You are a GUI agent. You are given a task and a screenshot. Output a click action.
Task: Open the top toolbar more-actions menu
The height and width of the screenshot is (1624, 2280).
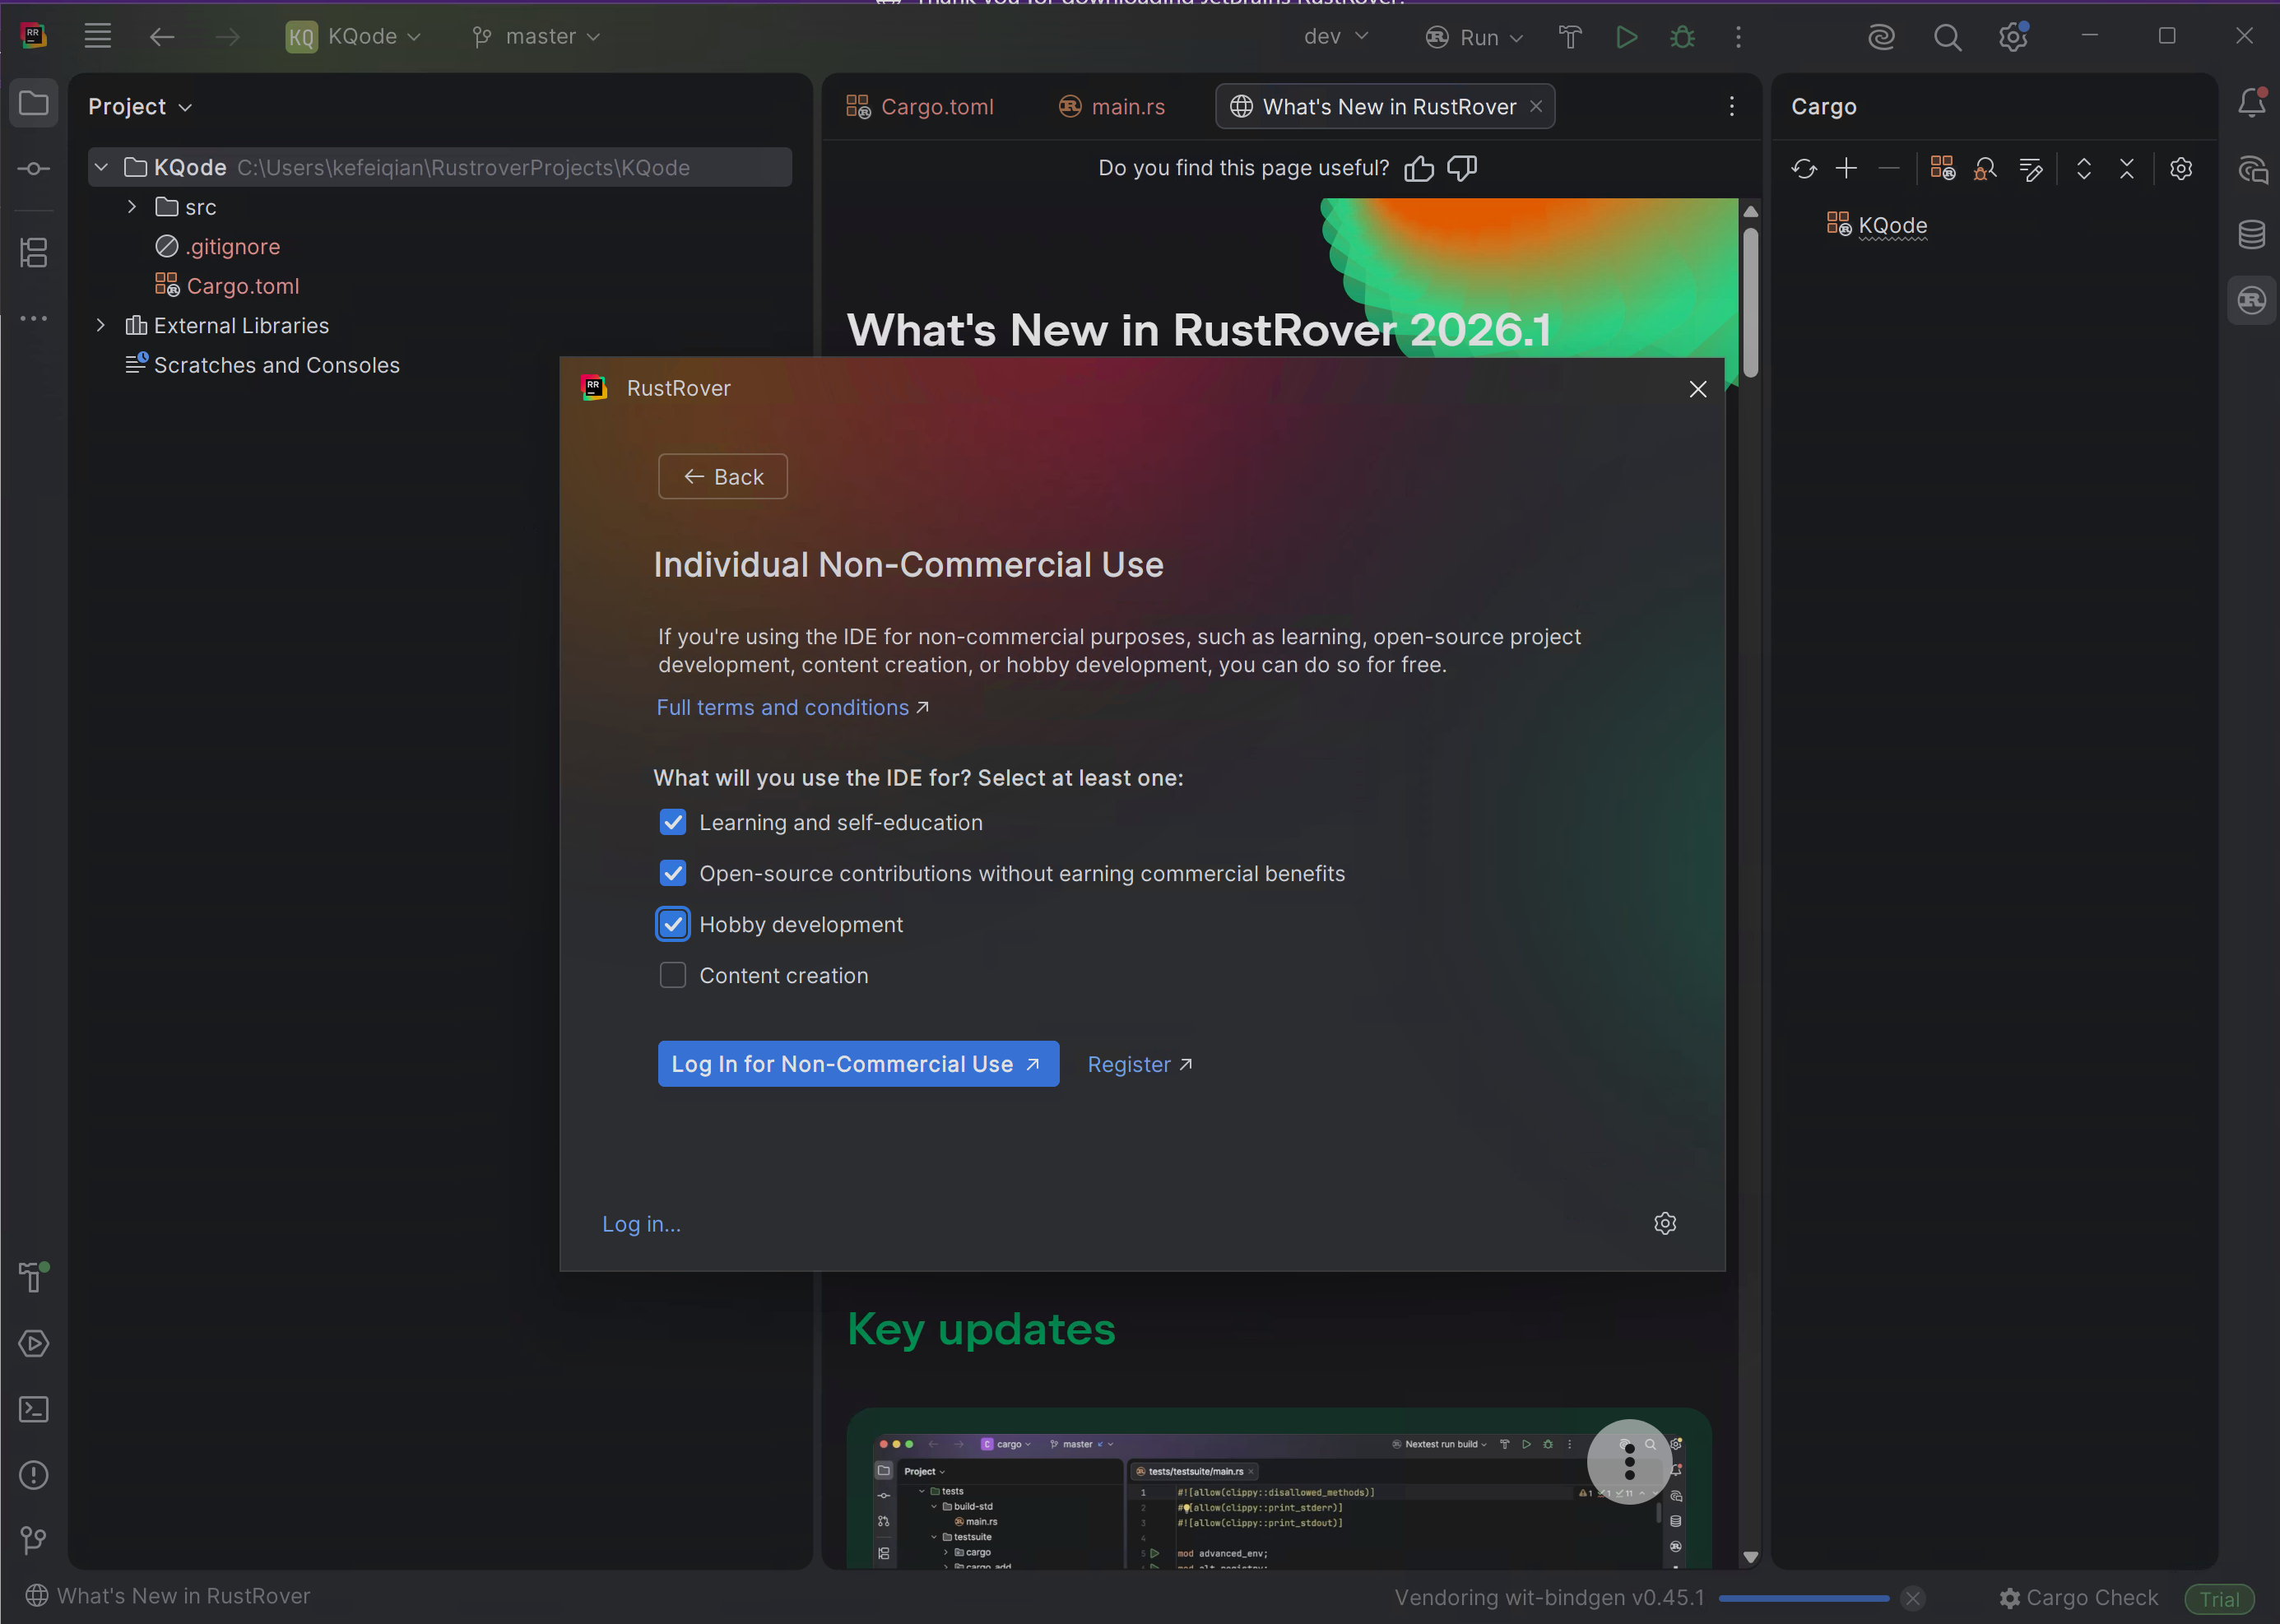(1738, 37)
